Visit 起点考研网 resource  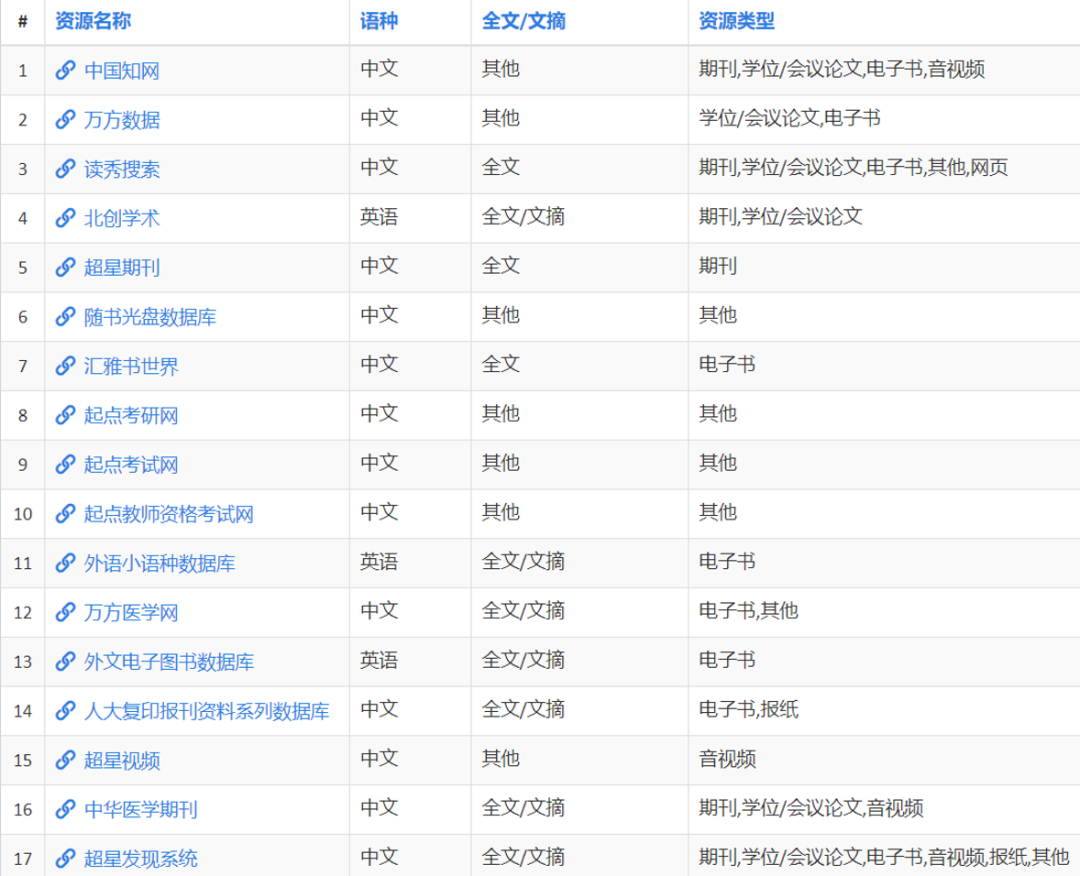click(x=132, y=415)
